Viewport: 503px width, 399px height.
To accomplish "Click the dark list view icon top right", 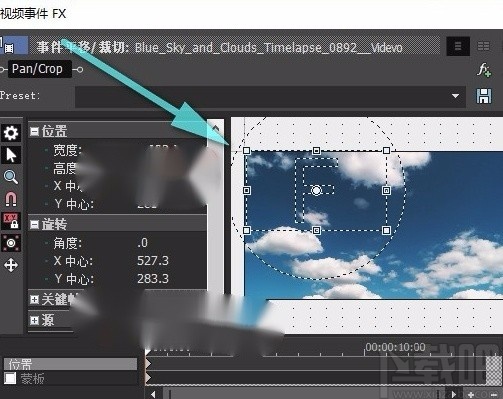I will pos(458,46).
